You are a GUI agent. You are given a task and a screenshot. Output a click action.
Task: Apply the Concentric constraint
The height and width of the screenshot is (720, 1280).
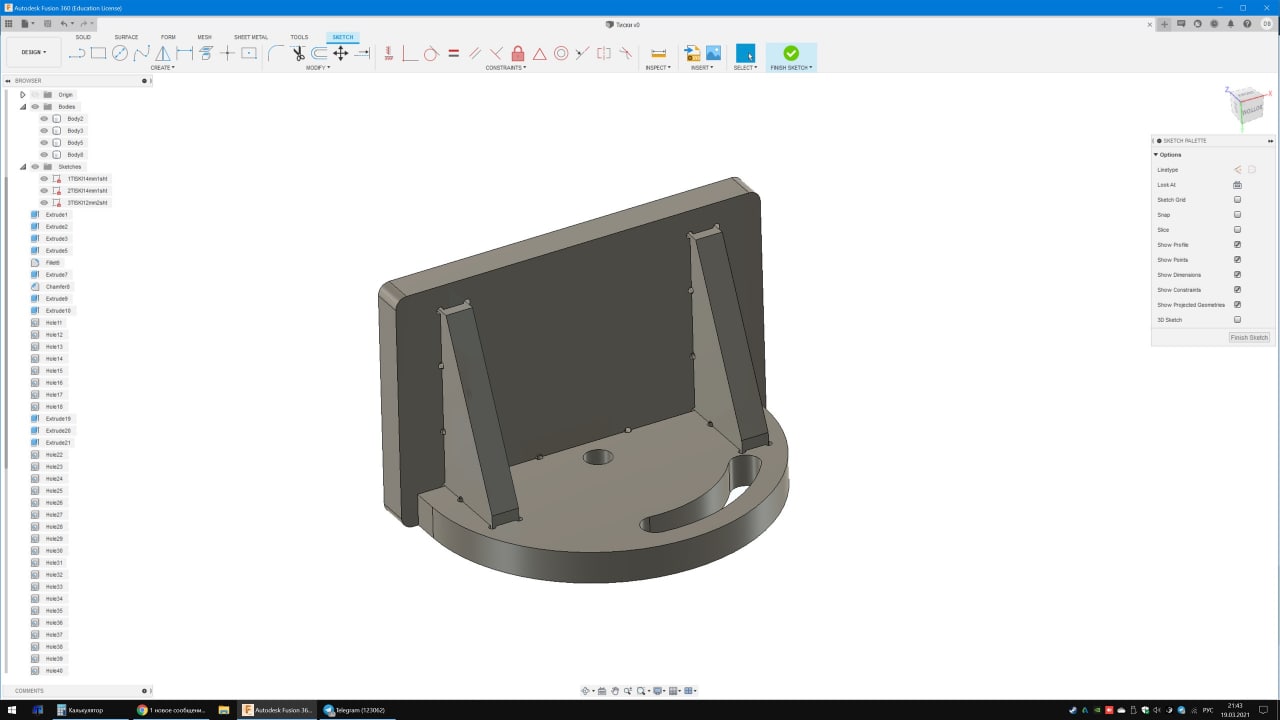coord(561,53)
